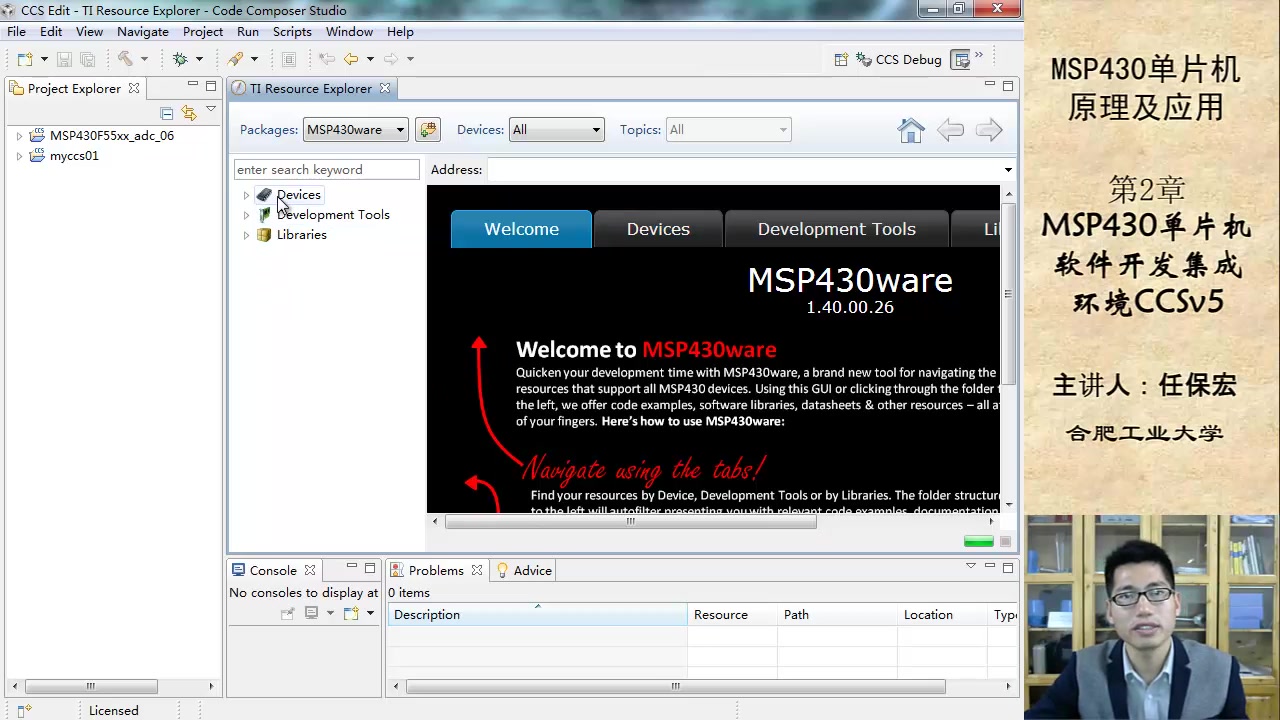Click the Pin Console icon
Screen dimensions: 1280x720
tap(288, 613)
